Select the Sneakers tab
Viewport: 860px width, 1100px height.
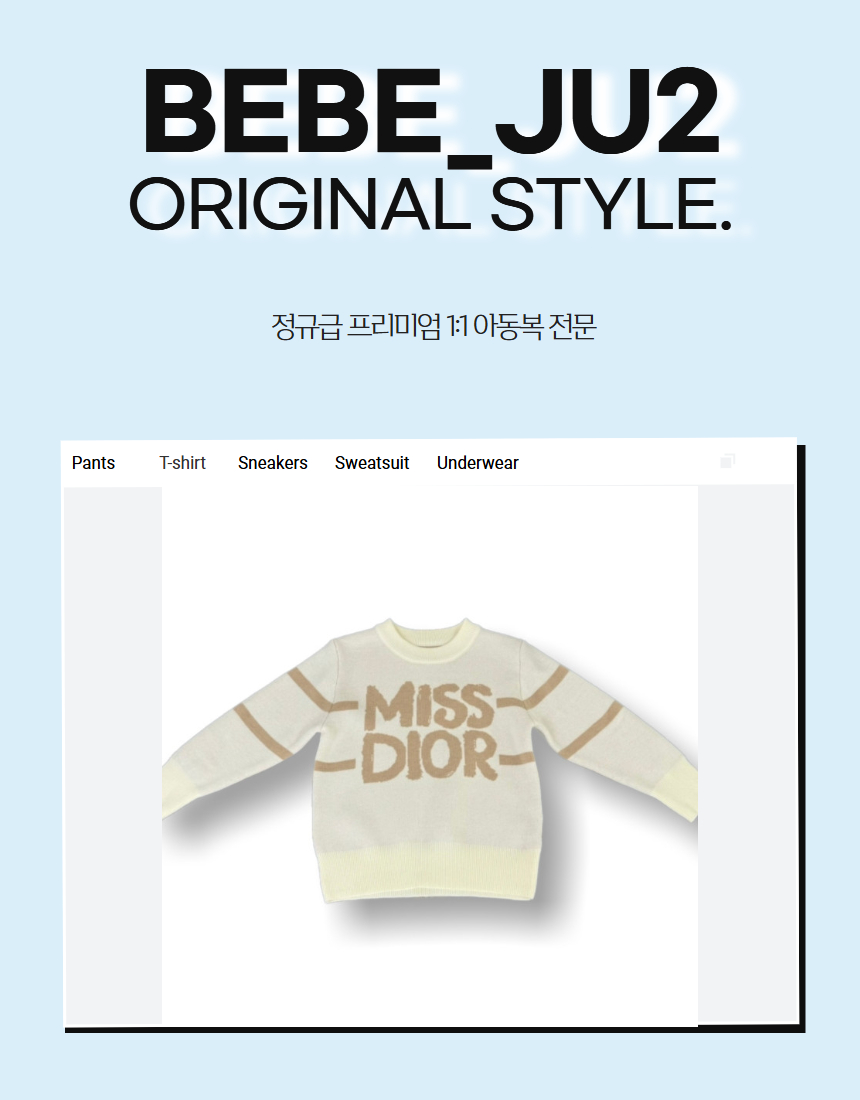(x=272, y=463)
